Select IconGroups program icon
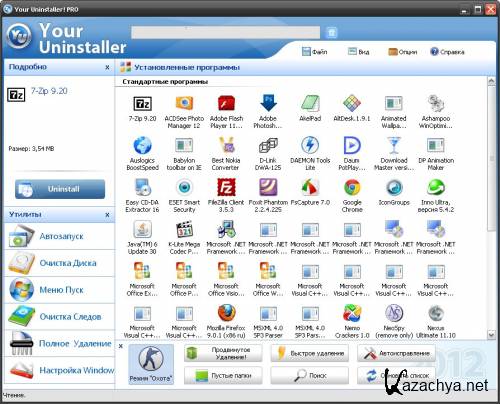This screenshot has width=500, height=404. tap(394, 187)
